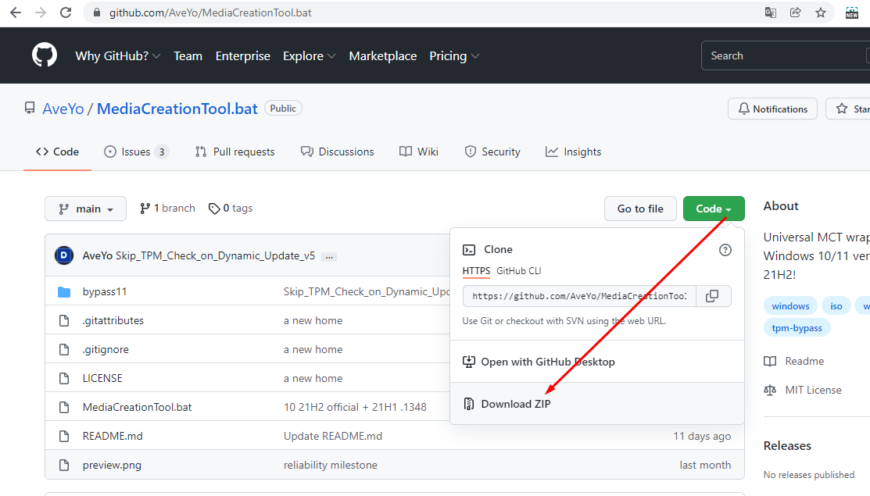Open the main branch dropdown

86,208
